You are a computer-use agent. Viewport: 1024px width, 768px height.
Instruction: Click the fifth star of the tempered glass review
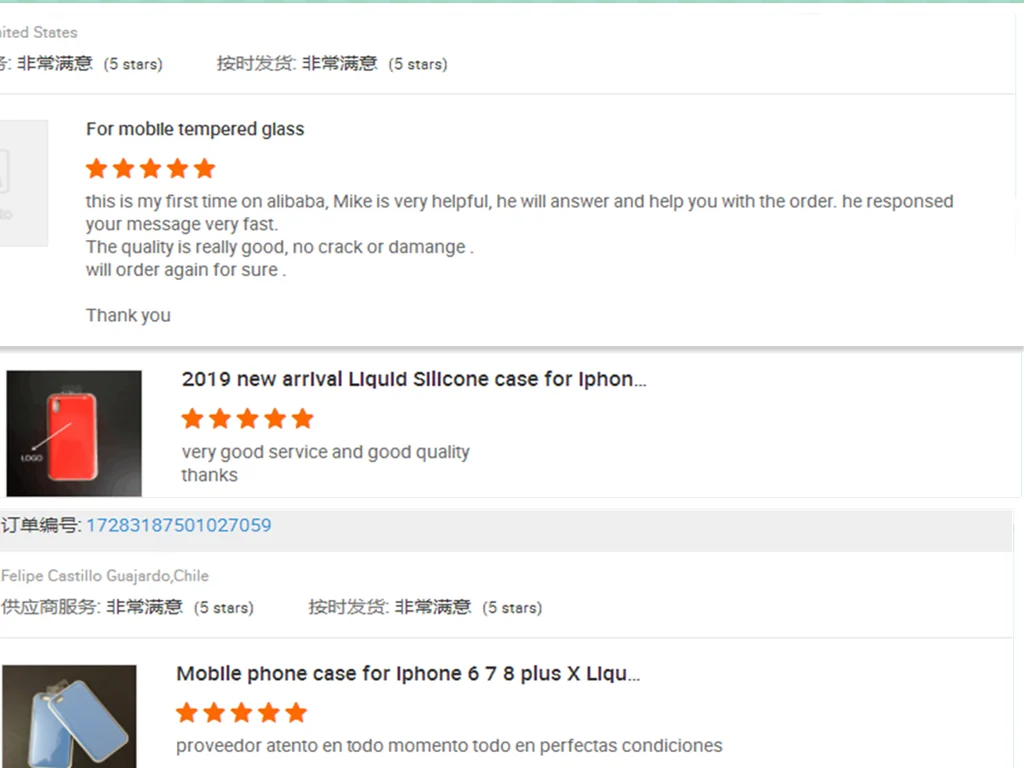(x=204, y=168)
